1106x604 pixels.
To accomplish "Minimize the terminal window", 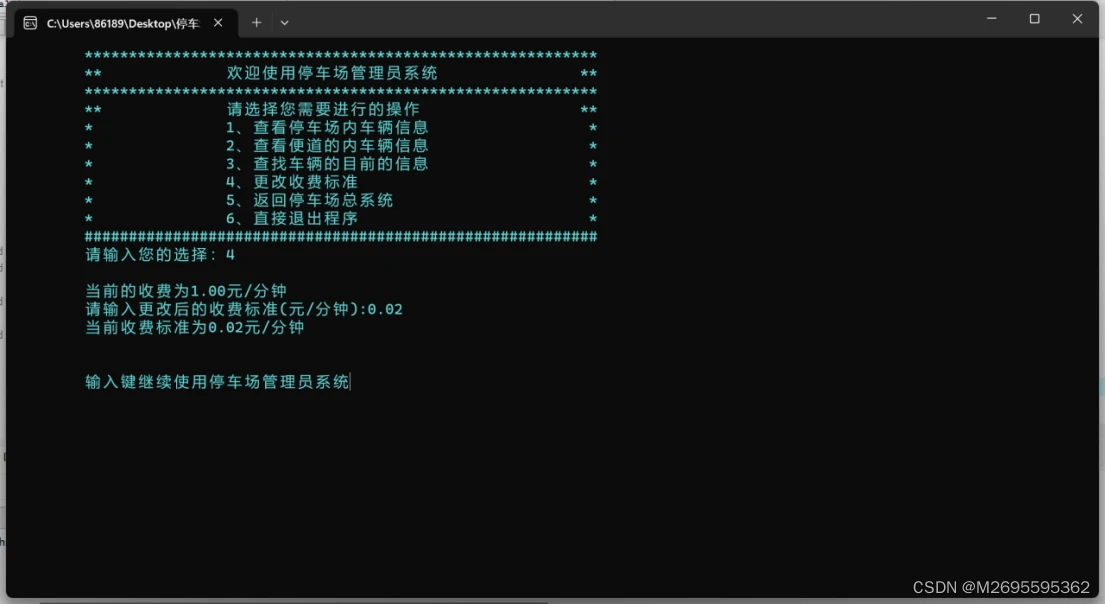I will (992, 19).
